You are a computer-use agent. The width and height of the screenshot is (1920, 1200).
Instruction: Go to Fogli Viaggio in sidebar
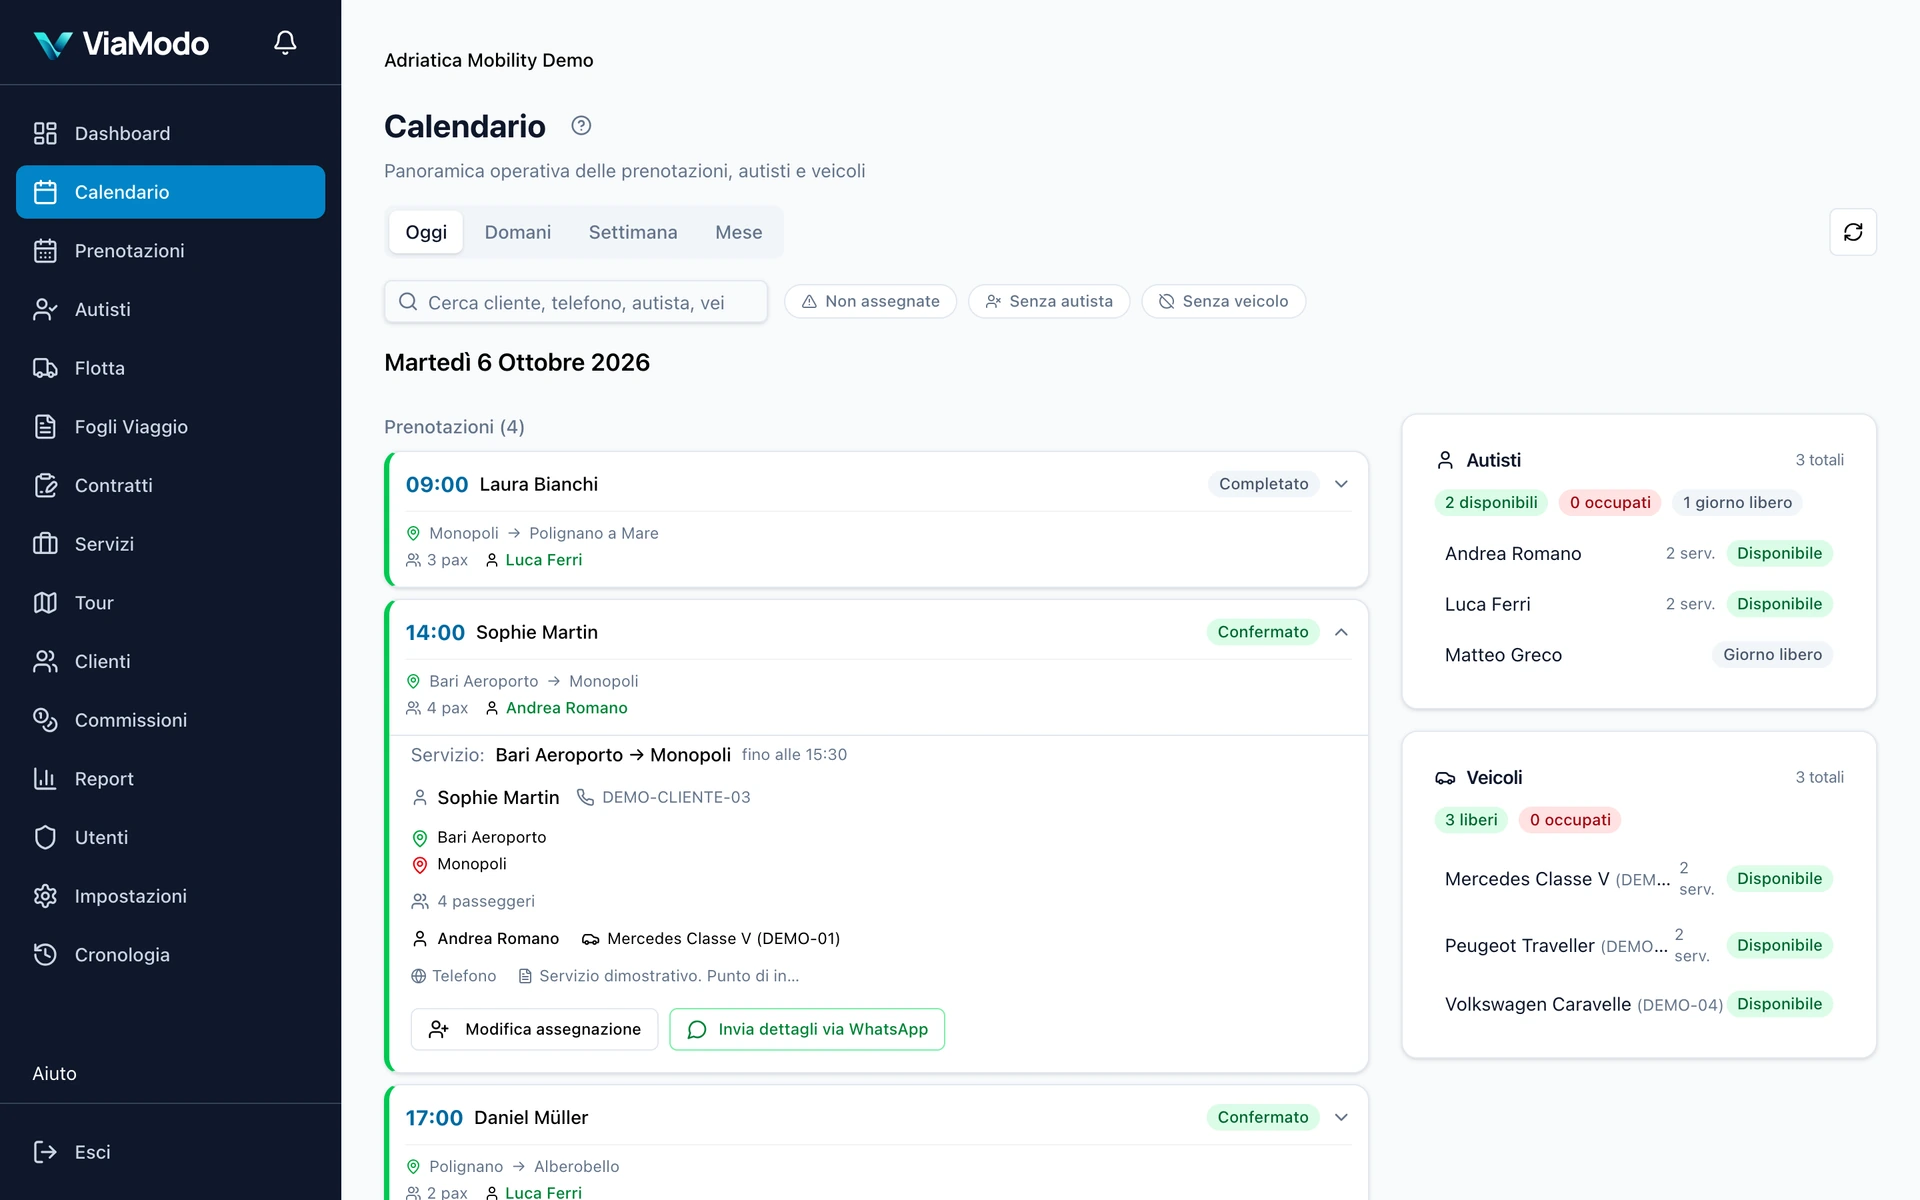170,427
